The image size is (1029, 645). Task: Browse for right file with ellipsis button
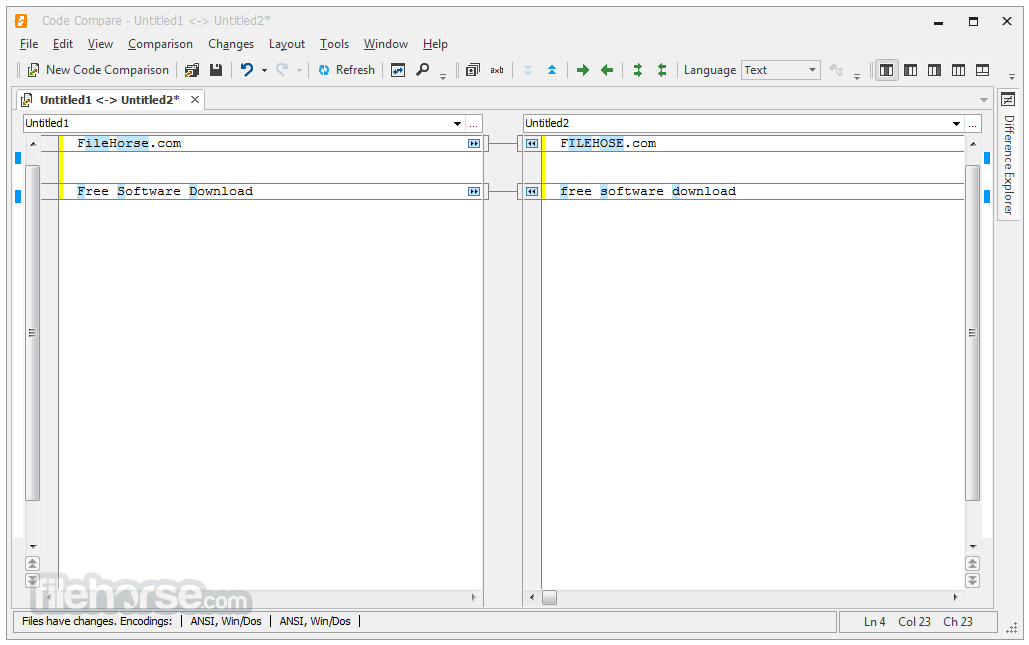coord(973,123)
